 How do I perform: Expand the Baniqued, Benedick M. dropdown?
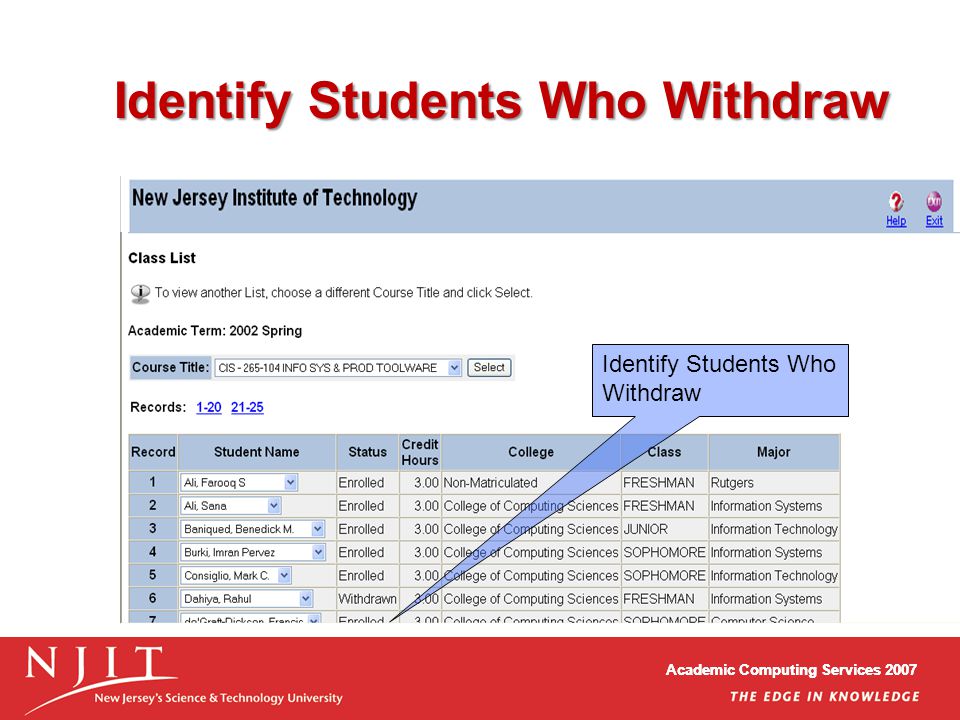click(x=318, y=529)
